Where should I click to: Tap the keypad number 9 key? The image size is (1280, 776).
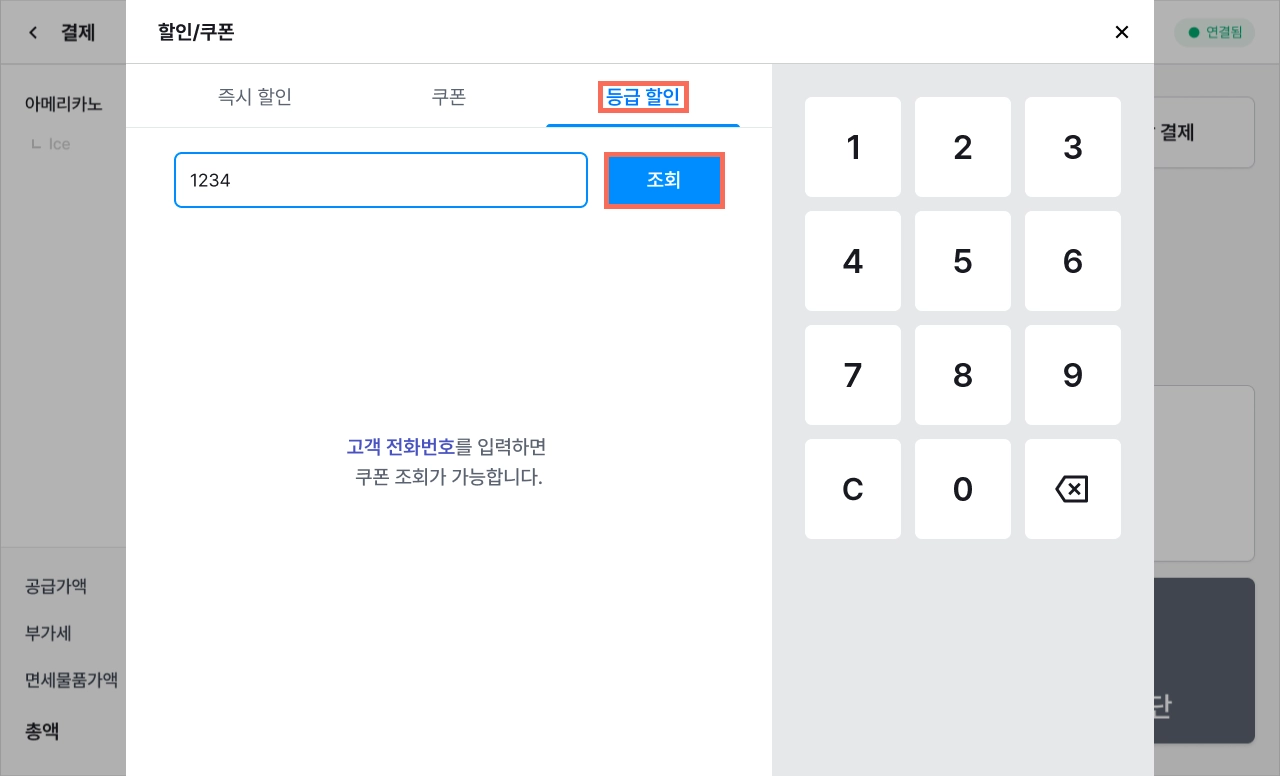coord(1073,375)
